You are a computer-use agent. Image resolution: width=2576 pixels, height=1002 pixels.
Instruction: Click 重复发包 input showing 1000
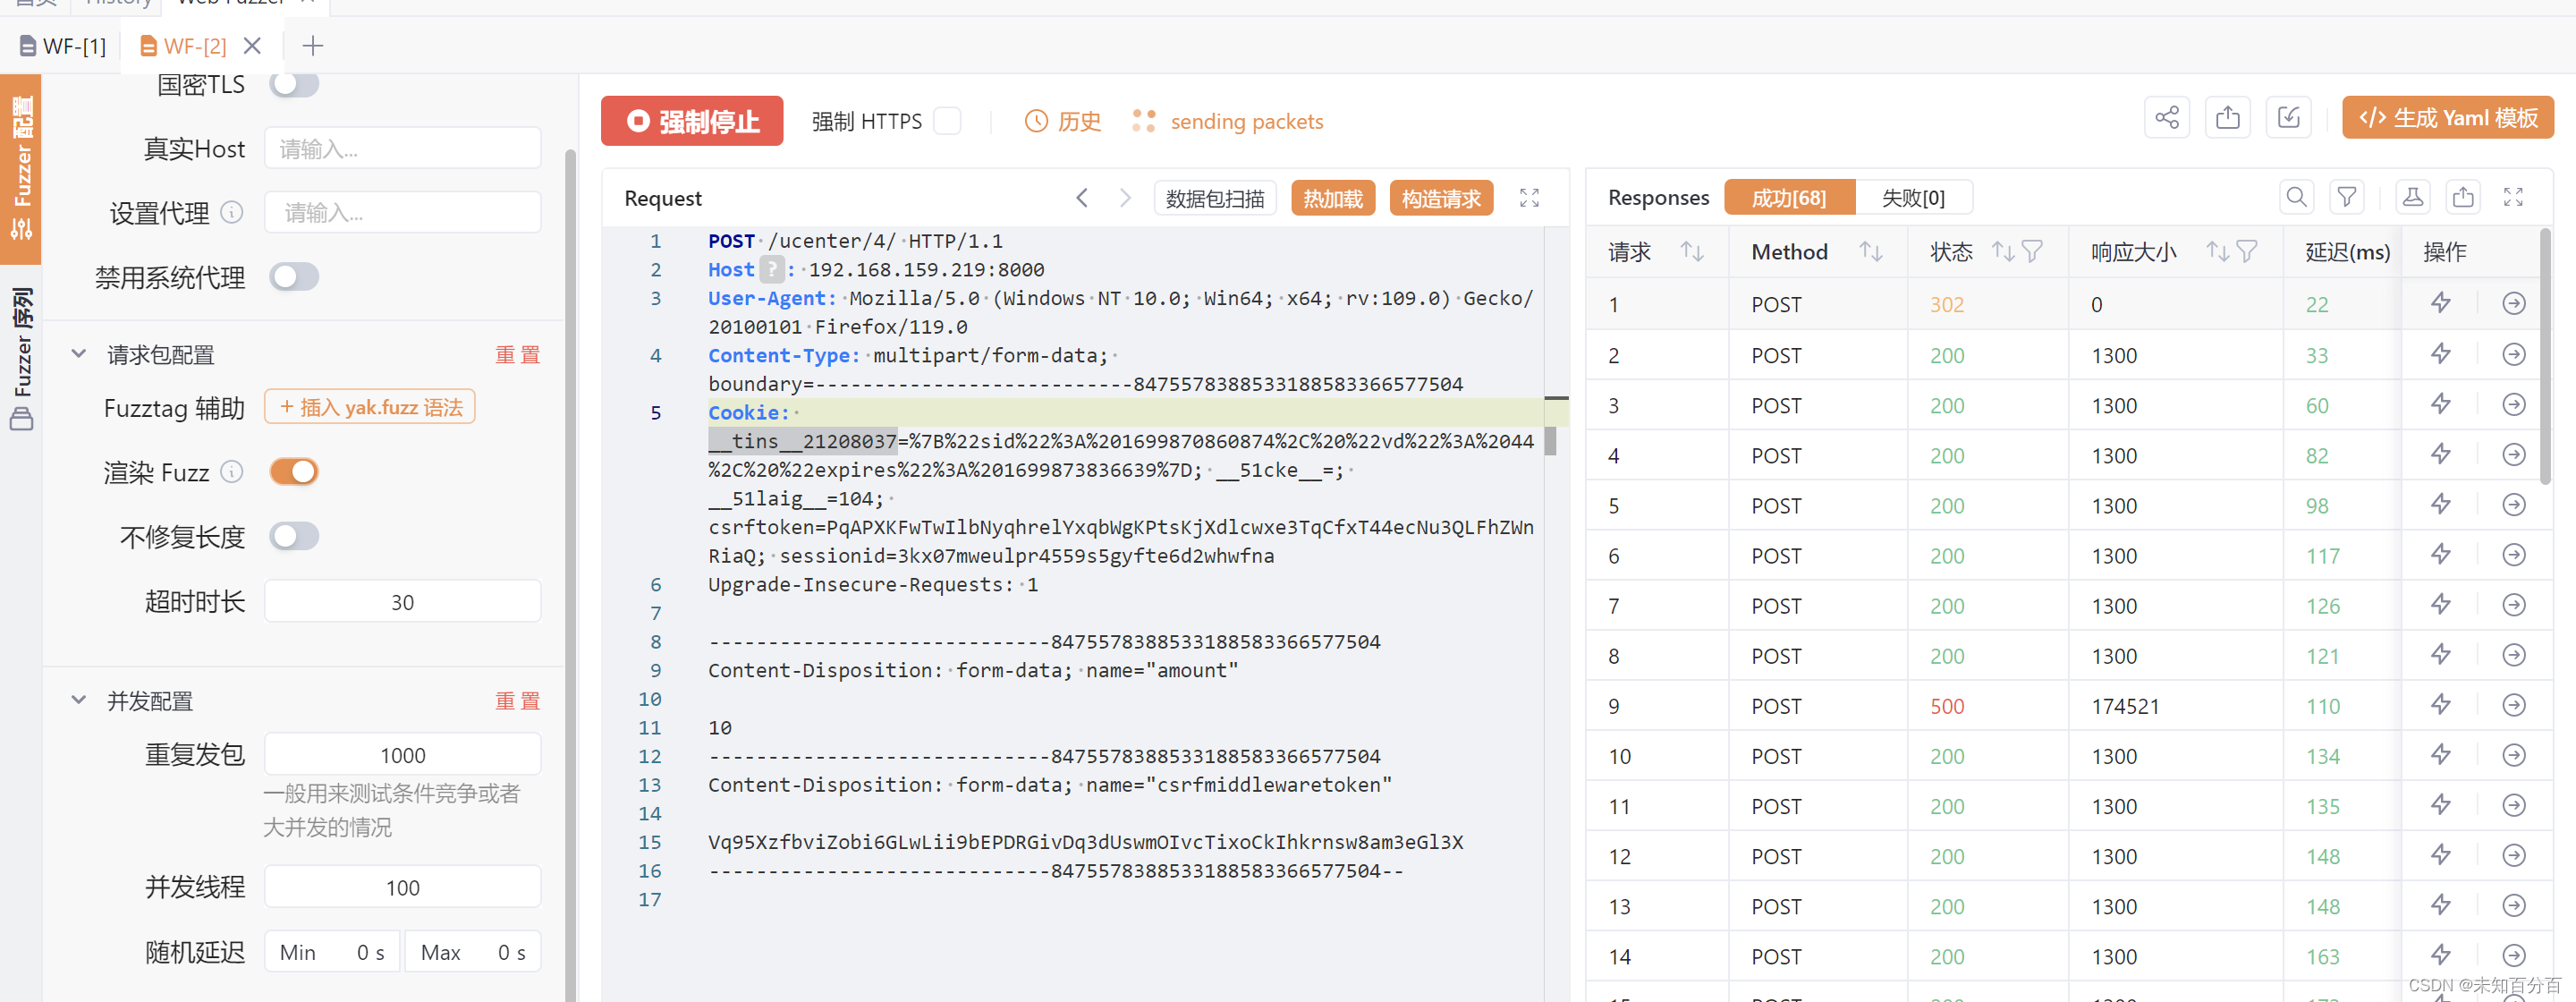tap(403, 754)
